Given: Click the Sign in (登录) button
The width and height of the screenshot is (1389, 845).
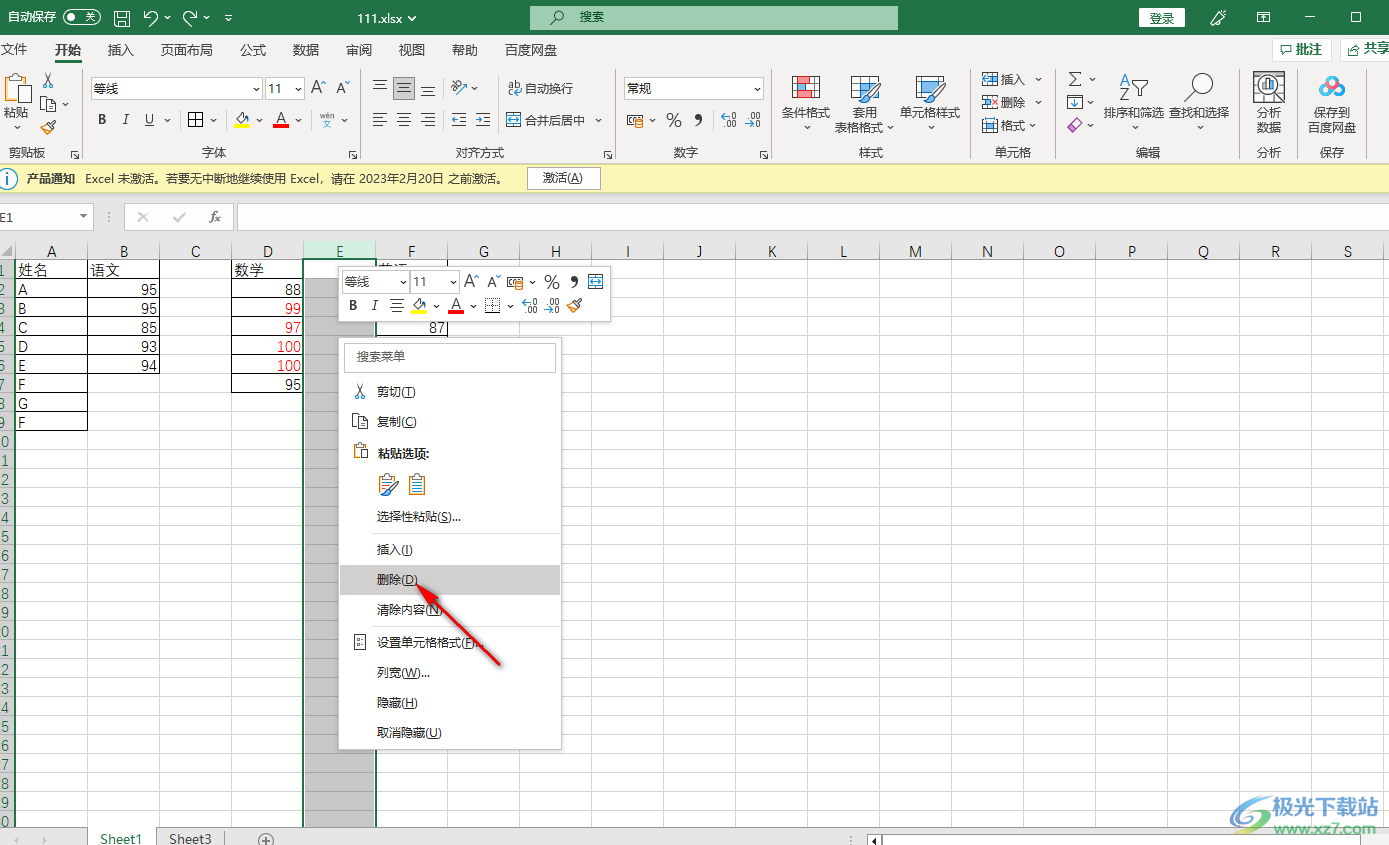Looking at the screenshot, I should [1162, 18].
